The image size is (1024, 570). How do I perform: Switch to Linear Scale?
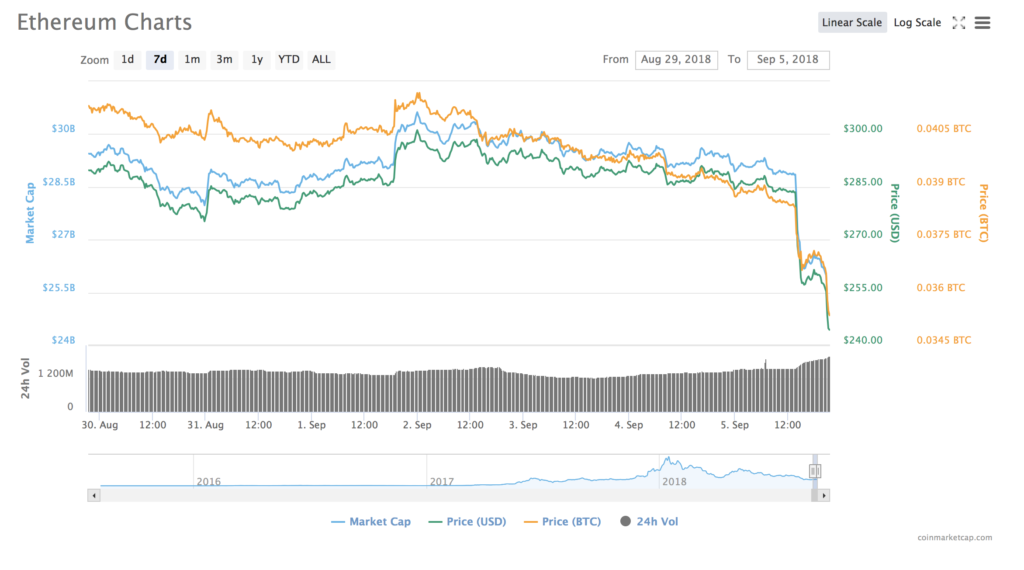pyautogui.click(x=852, y=23)
